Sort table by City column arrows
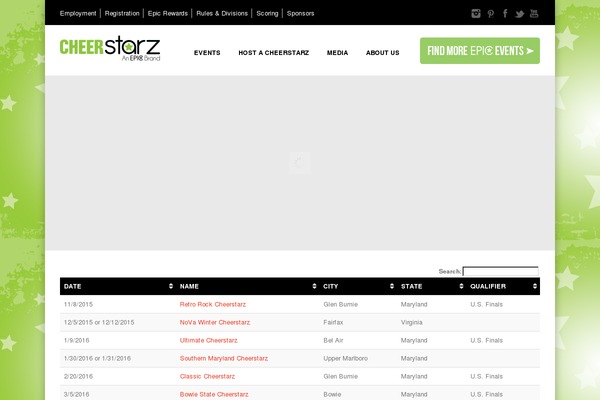Viewport: 600px width, 400px height. coord(392,286)
